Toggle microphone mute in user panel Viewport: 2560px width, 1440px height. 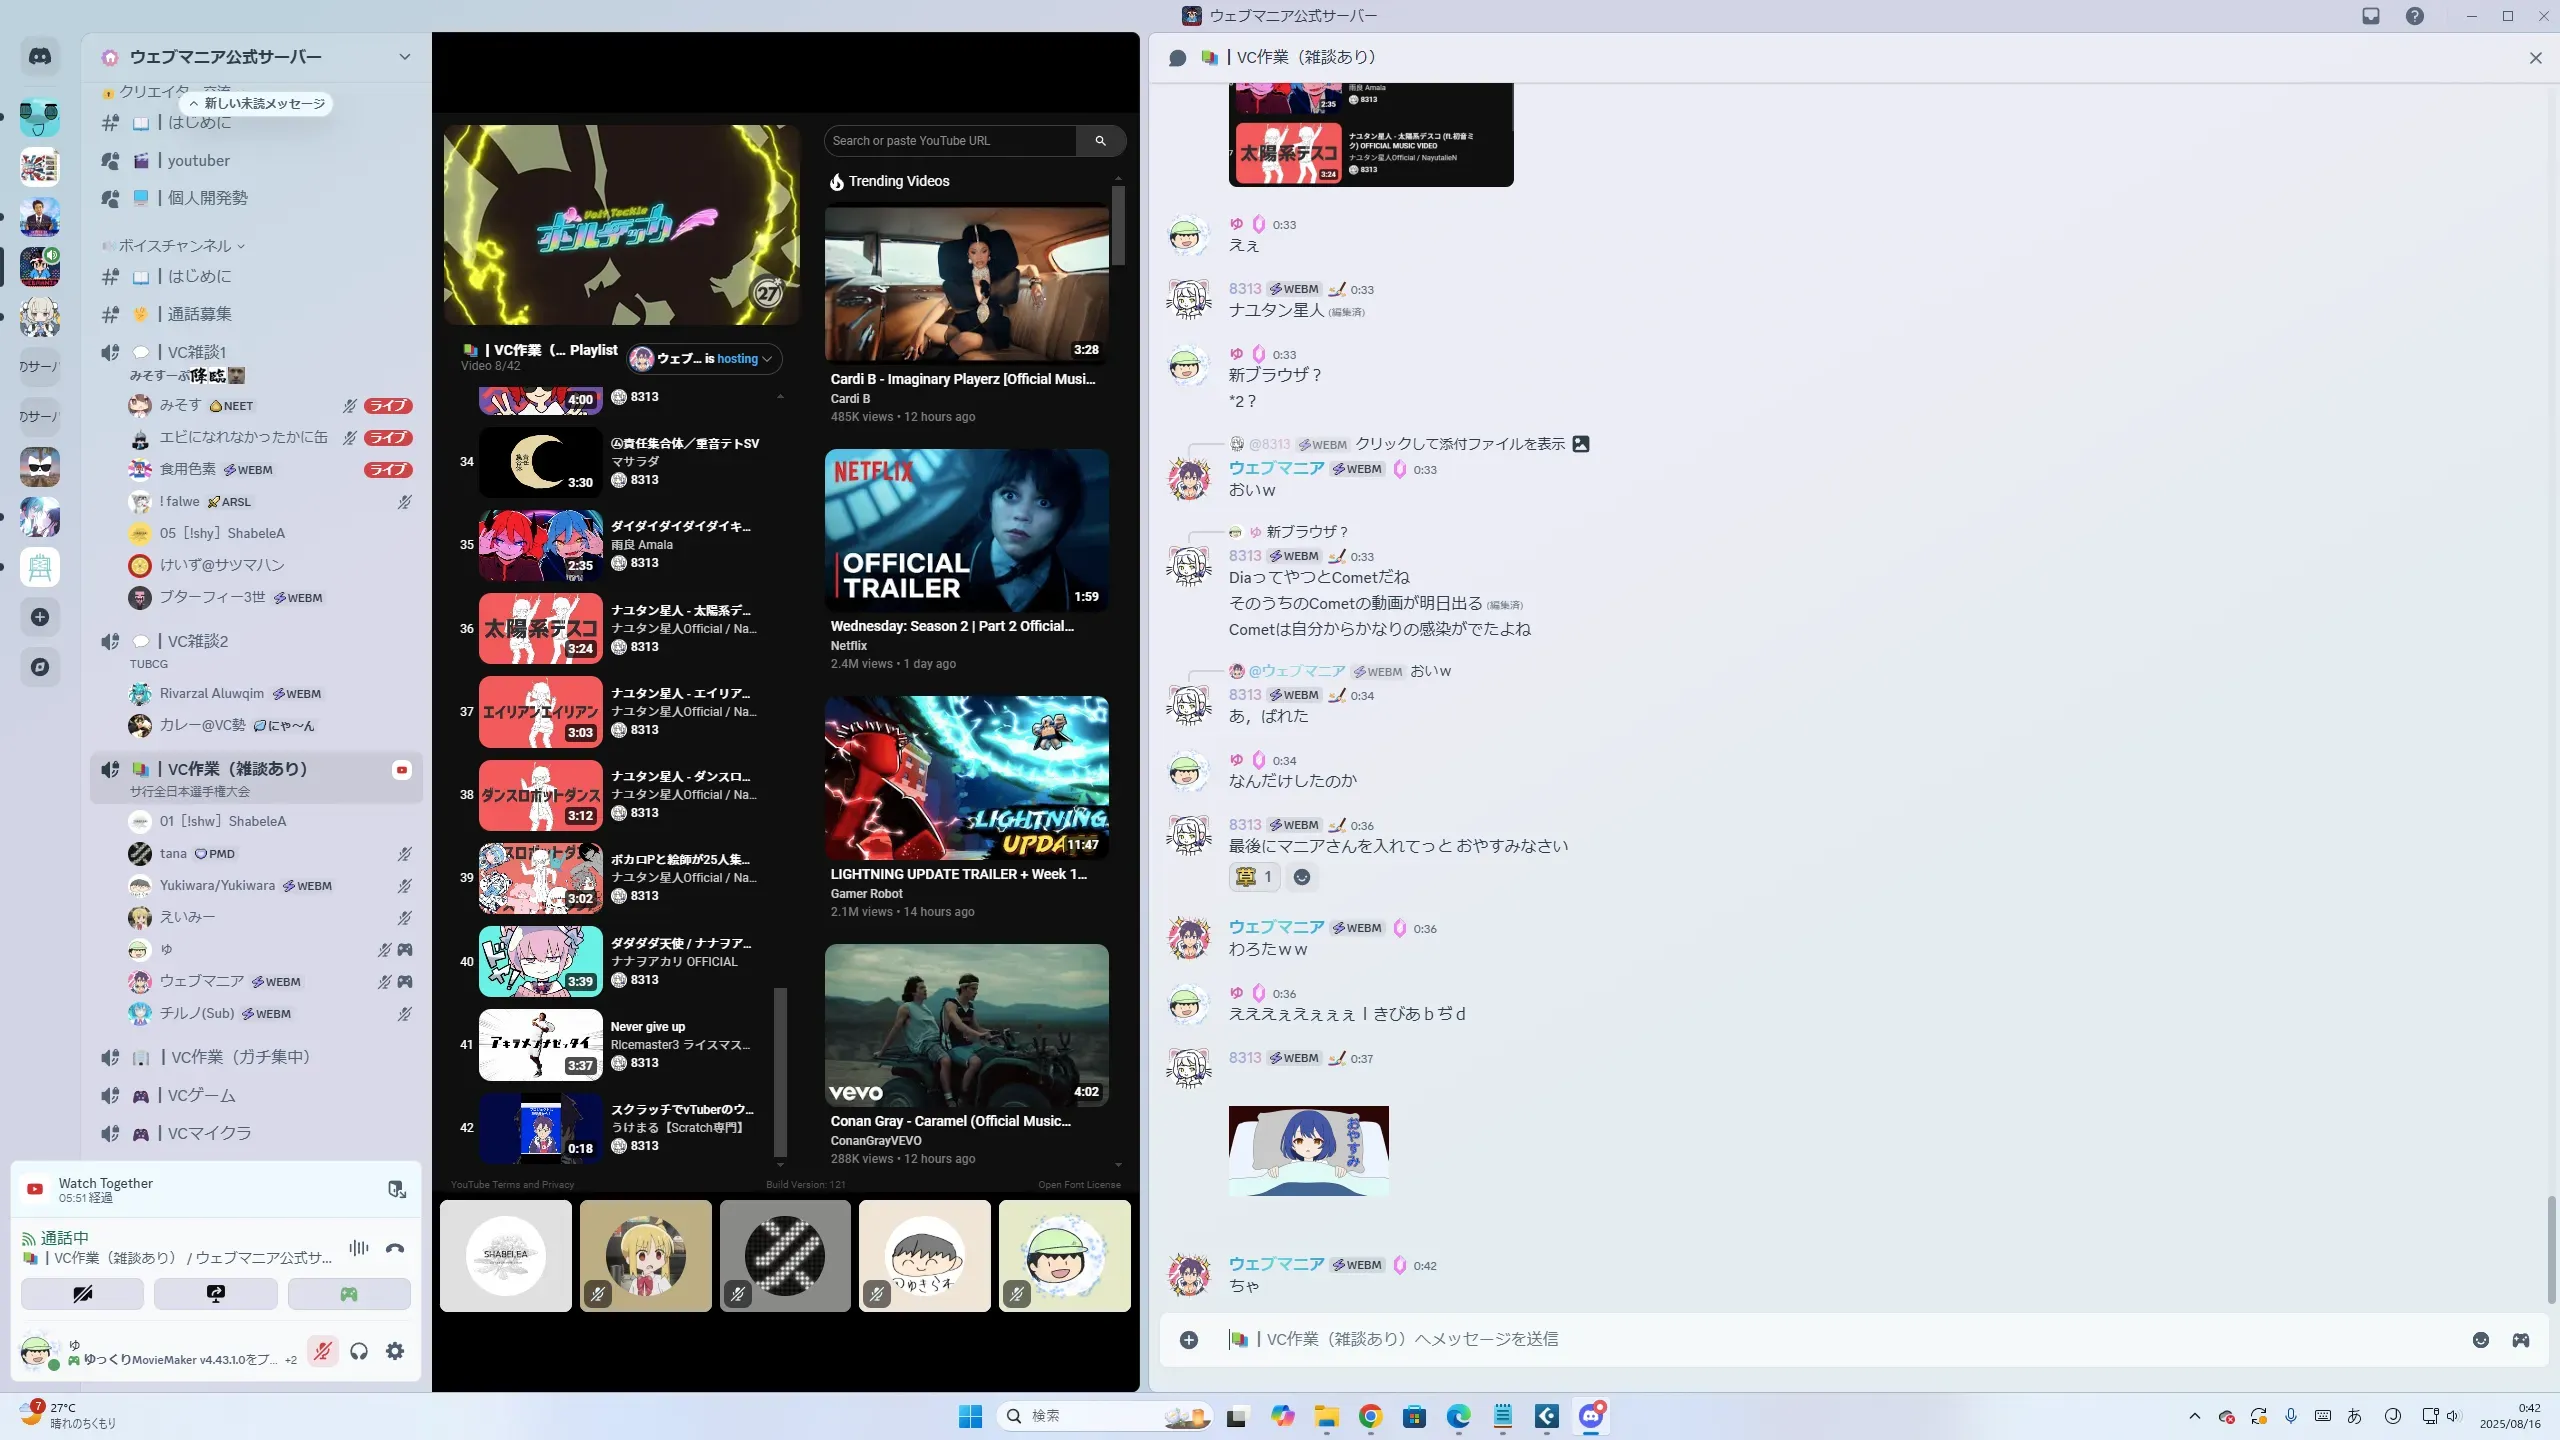pos(322,1351)
